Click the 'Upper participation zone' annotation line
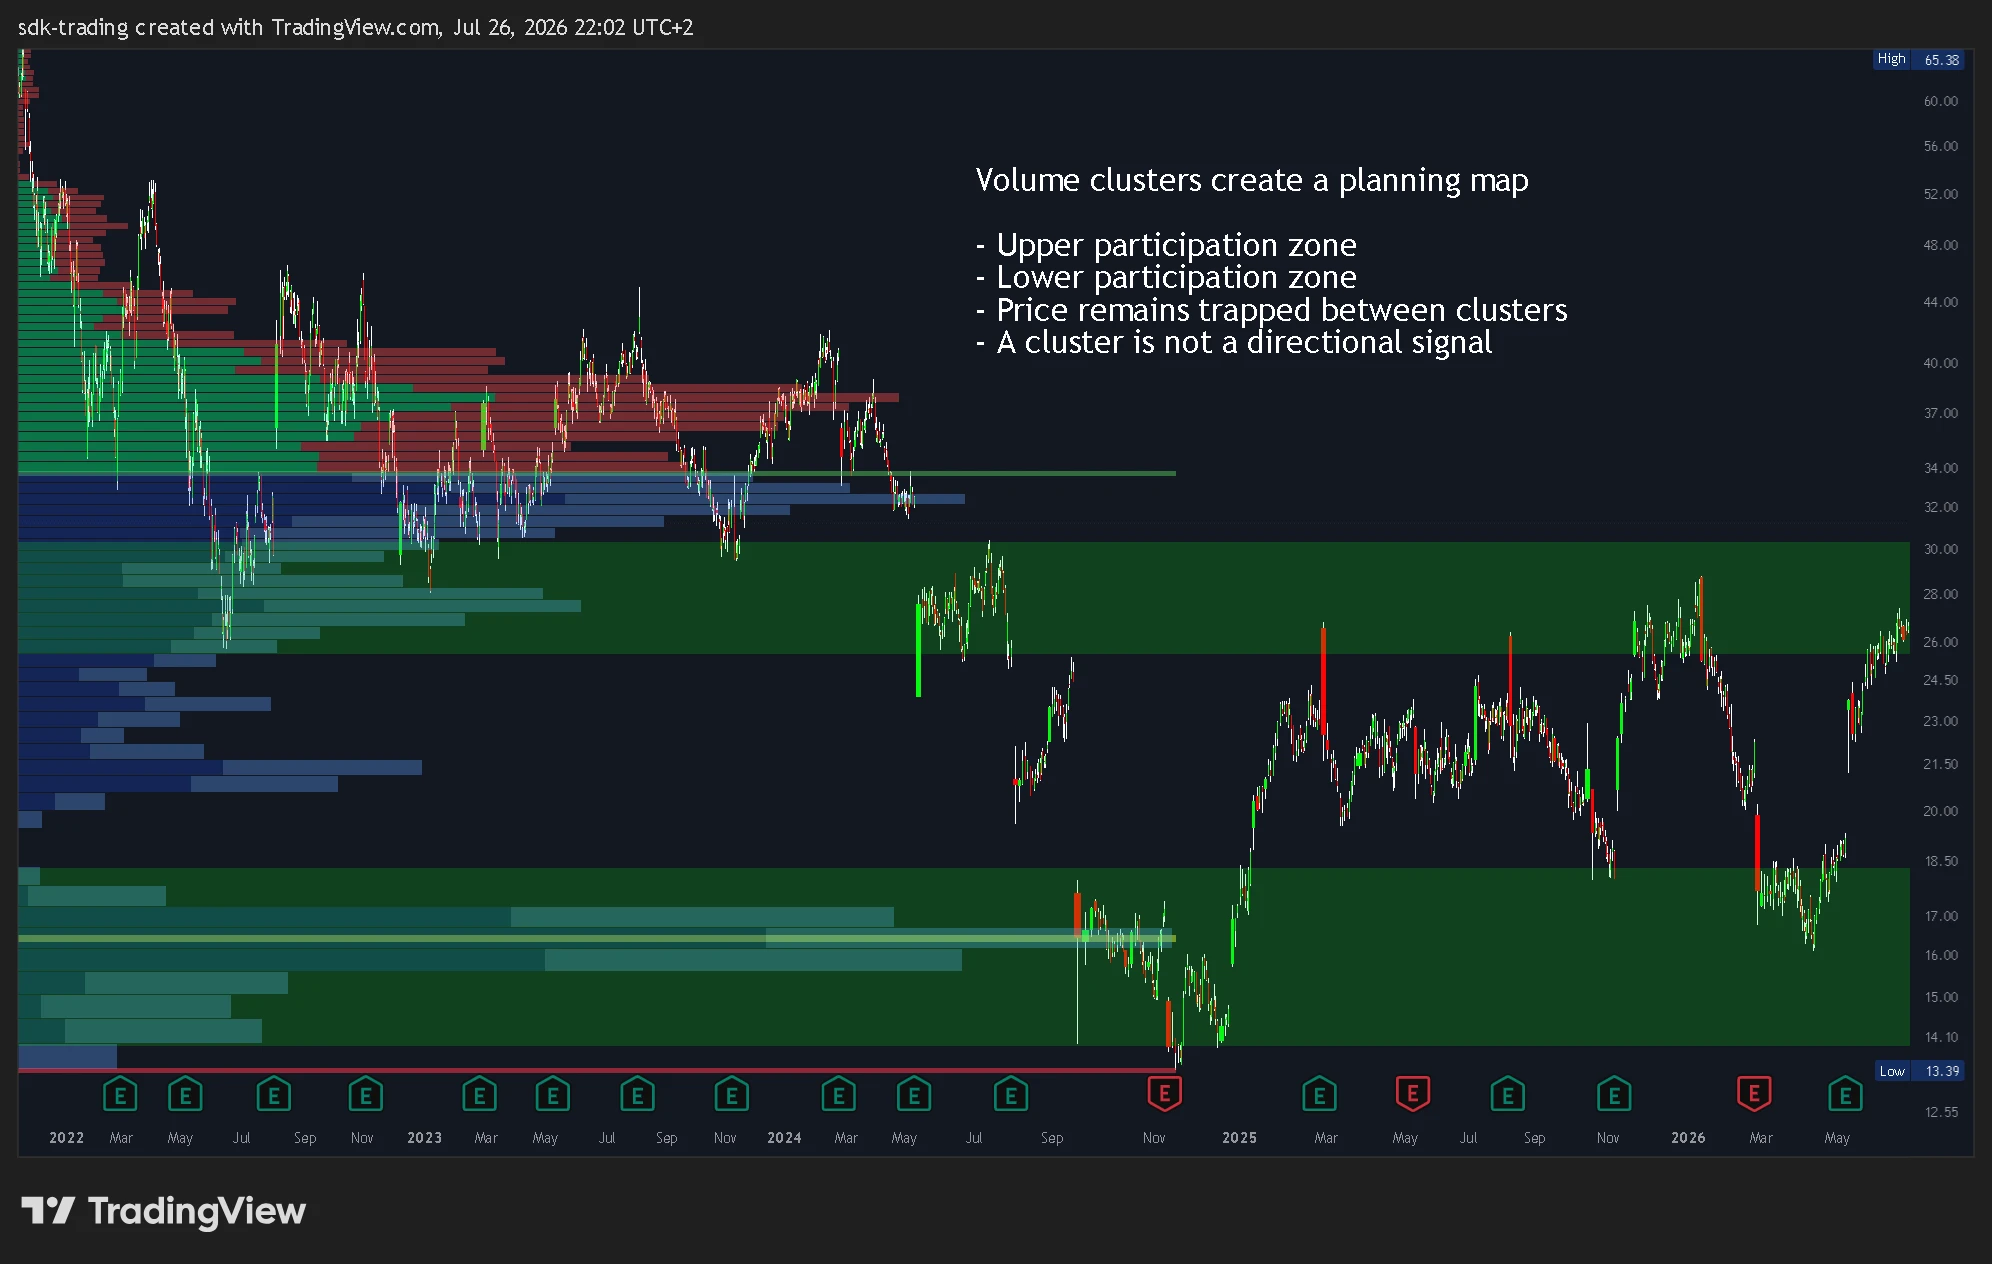This screenshot has width=1992, height=1264. coord(1166,245)
